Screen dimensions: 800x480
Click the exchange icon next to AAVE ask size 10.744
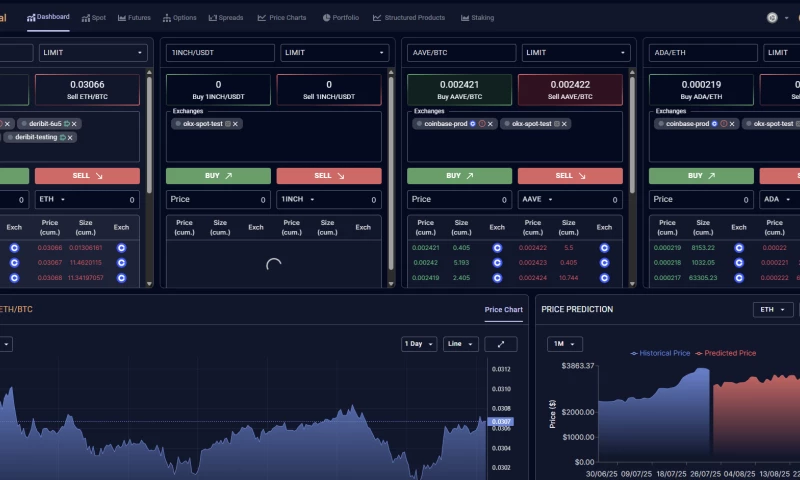pyautogui.click(x=604, y=278)
